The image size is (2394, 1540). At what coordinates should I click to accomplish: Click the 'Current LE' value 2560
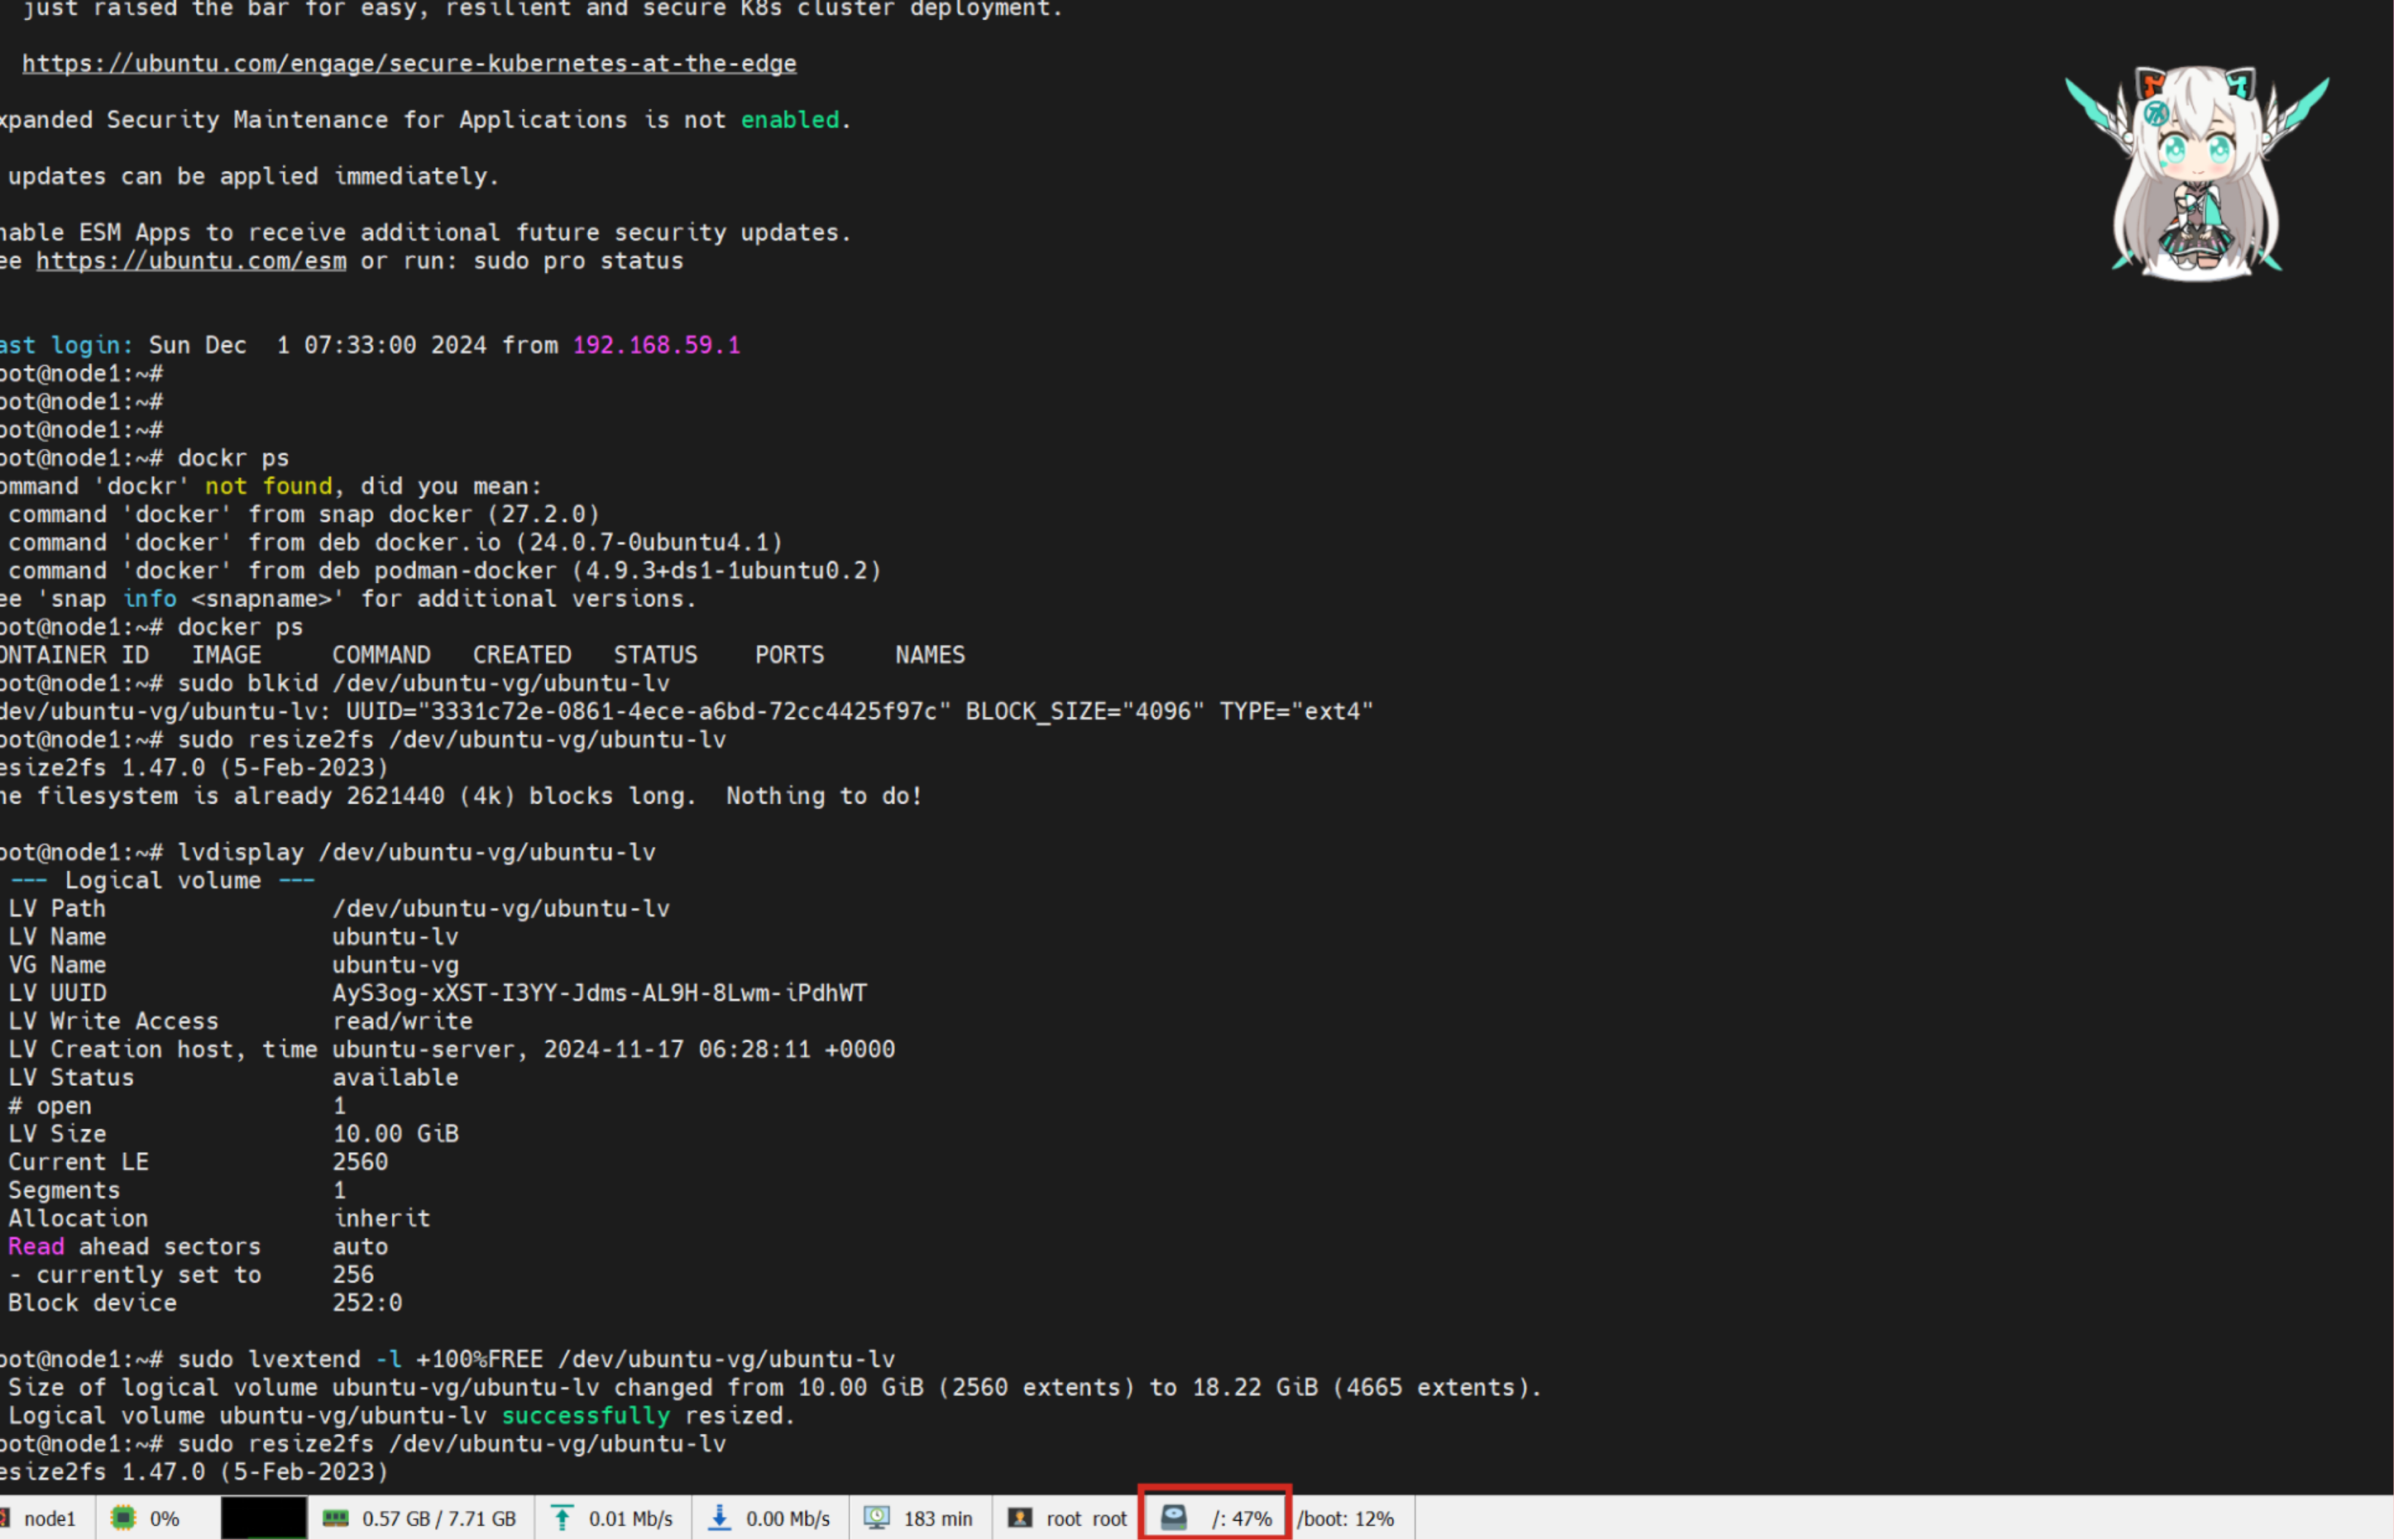click(x=360, y=1162)
